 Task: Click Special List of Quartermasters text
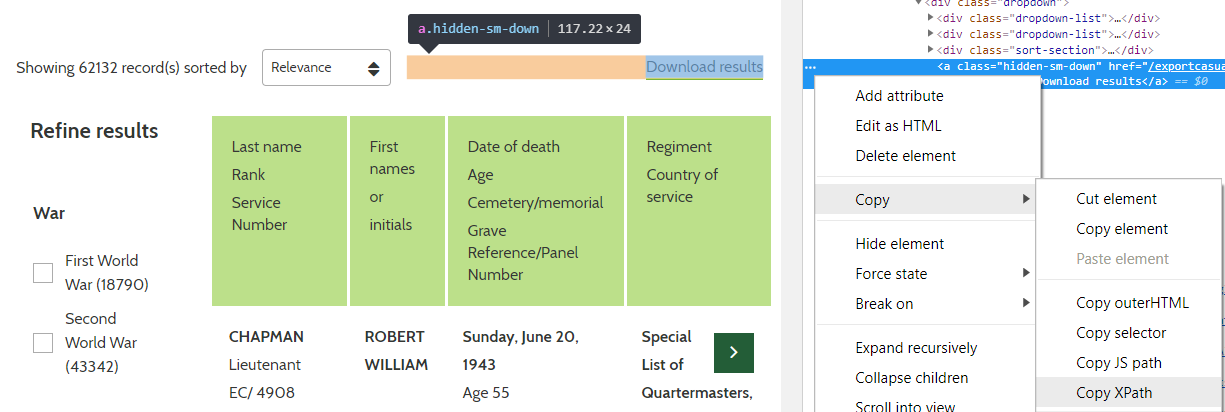tap(697, 365)
